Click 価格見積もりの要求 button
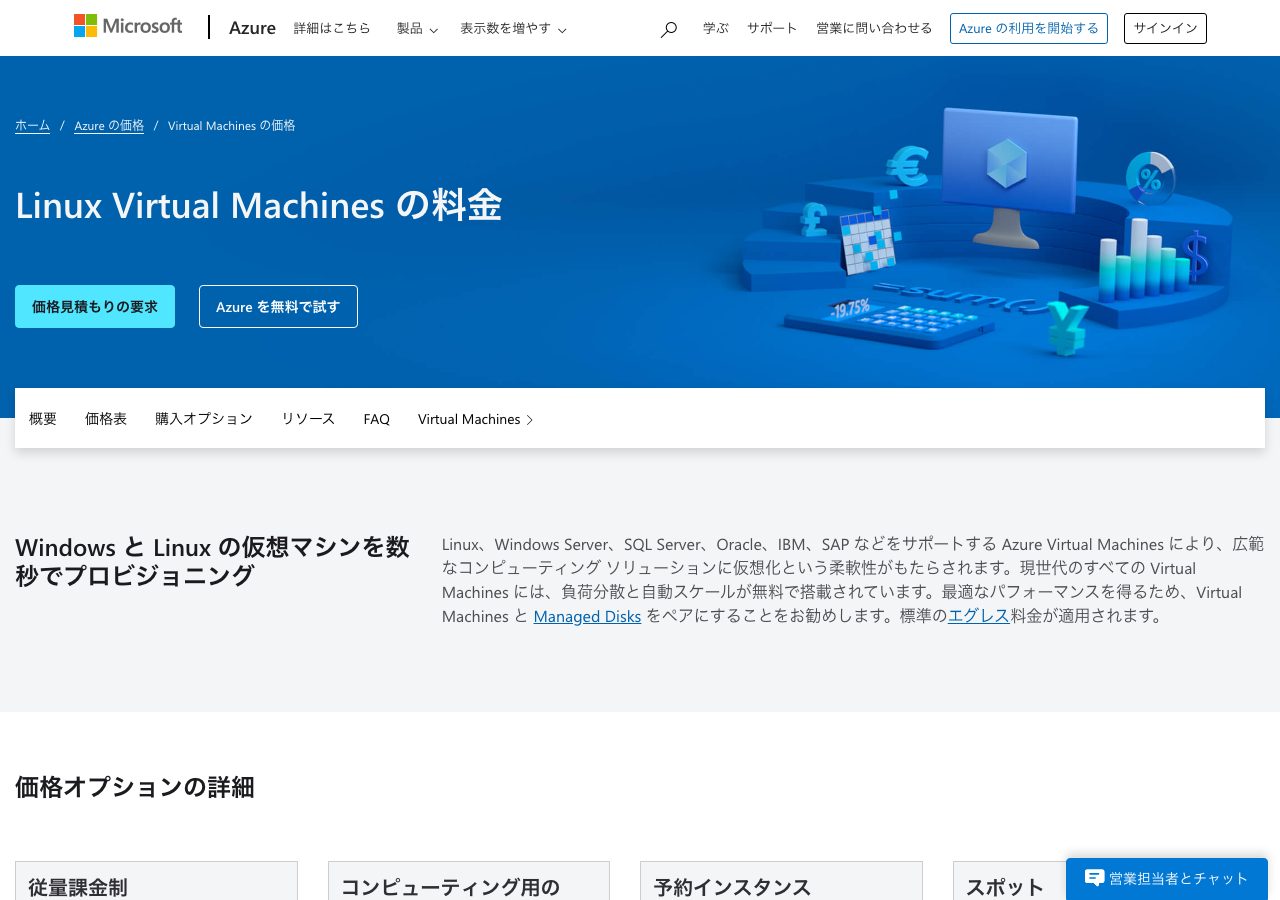Screen dimensions: 1280x900 [95, 306]
